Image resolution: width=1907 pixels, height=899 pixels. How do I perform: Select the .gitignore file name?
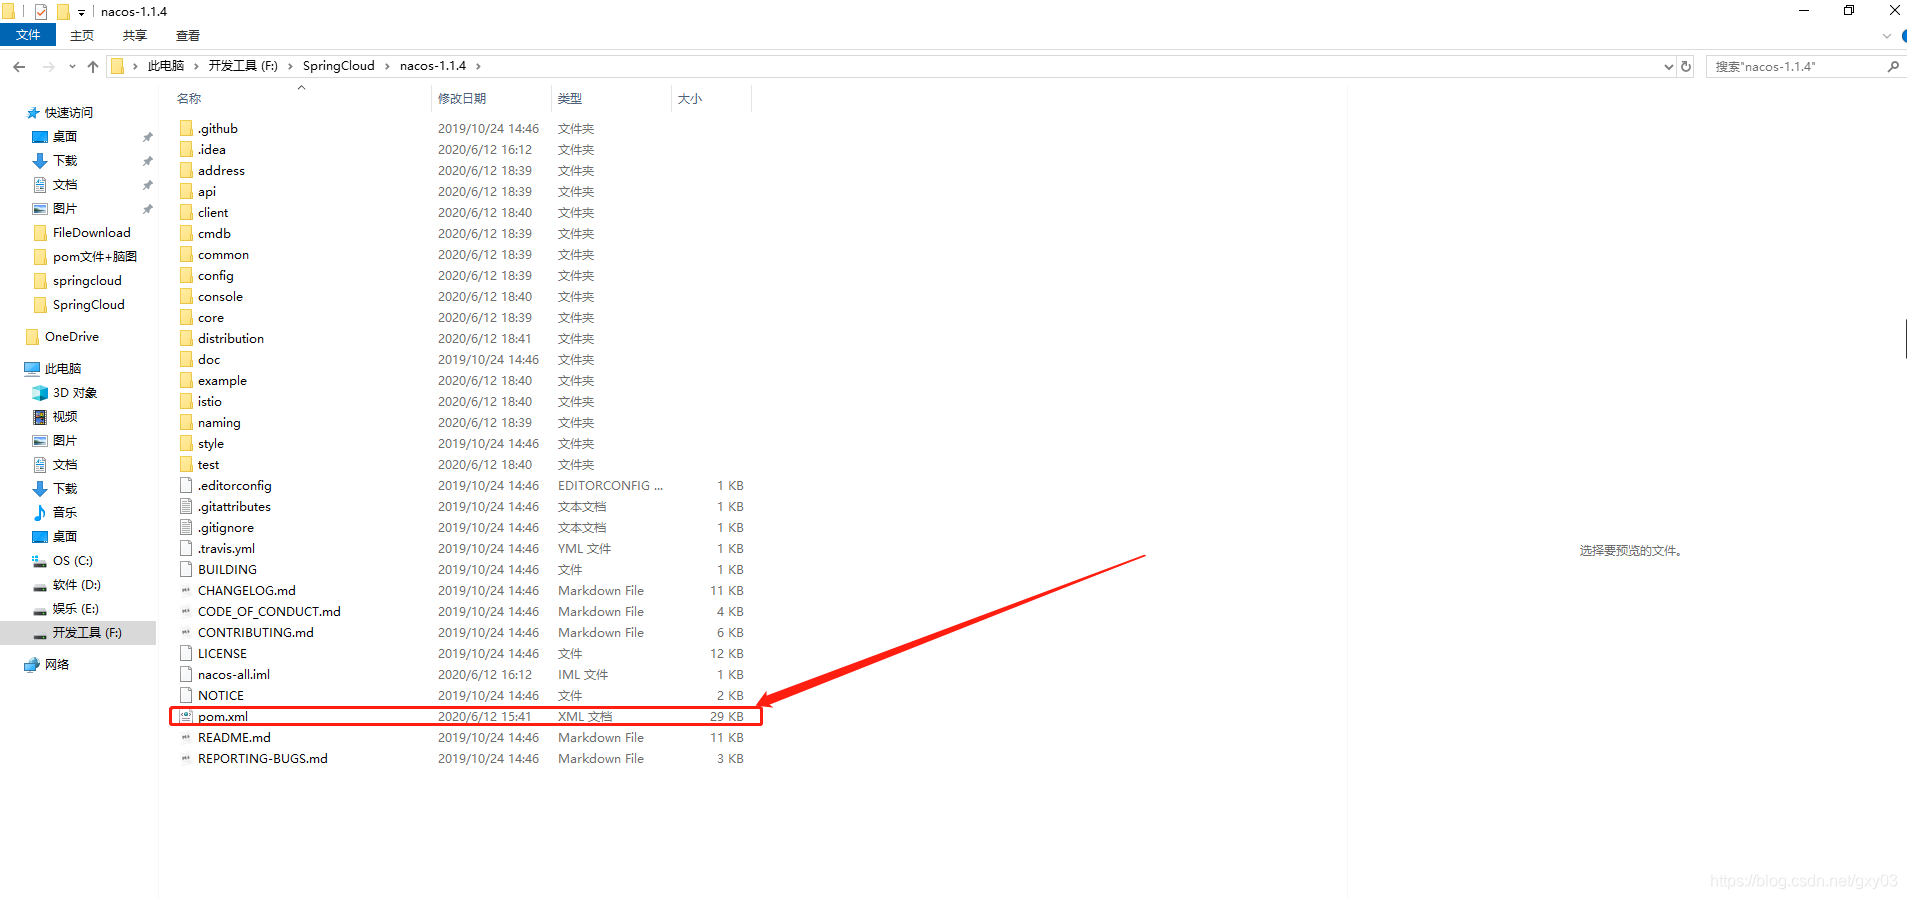point(226,528)
